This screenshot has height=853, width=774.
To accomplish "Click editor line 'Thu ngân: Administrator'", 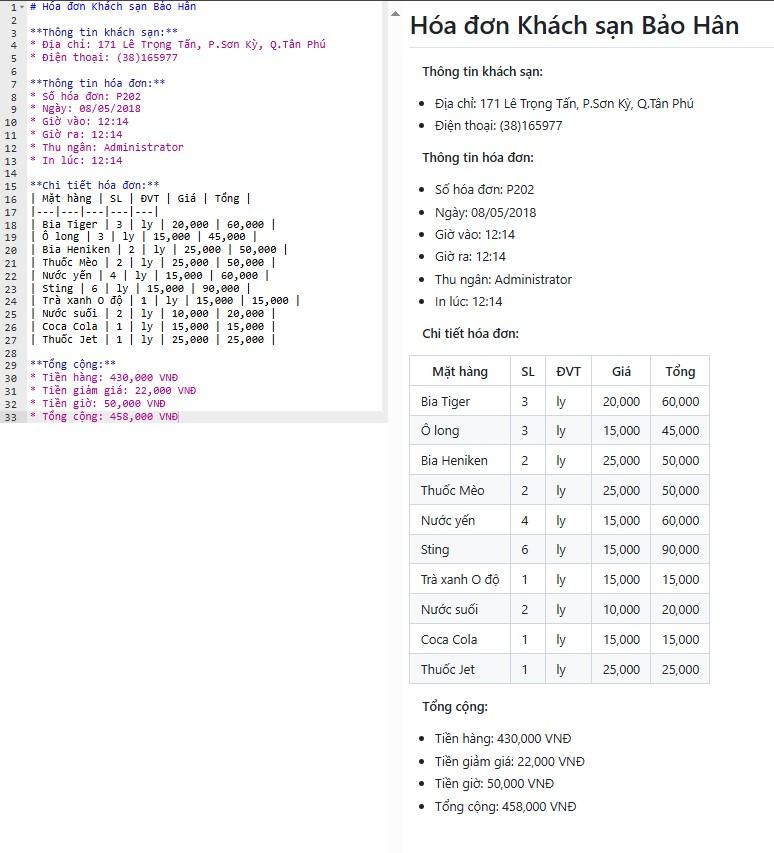I will click(x=107, y=147).
